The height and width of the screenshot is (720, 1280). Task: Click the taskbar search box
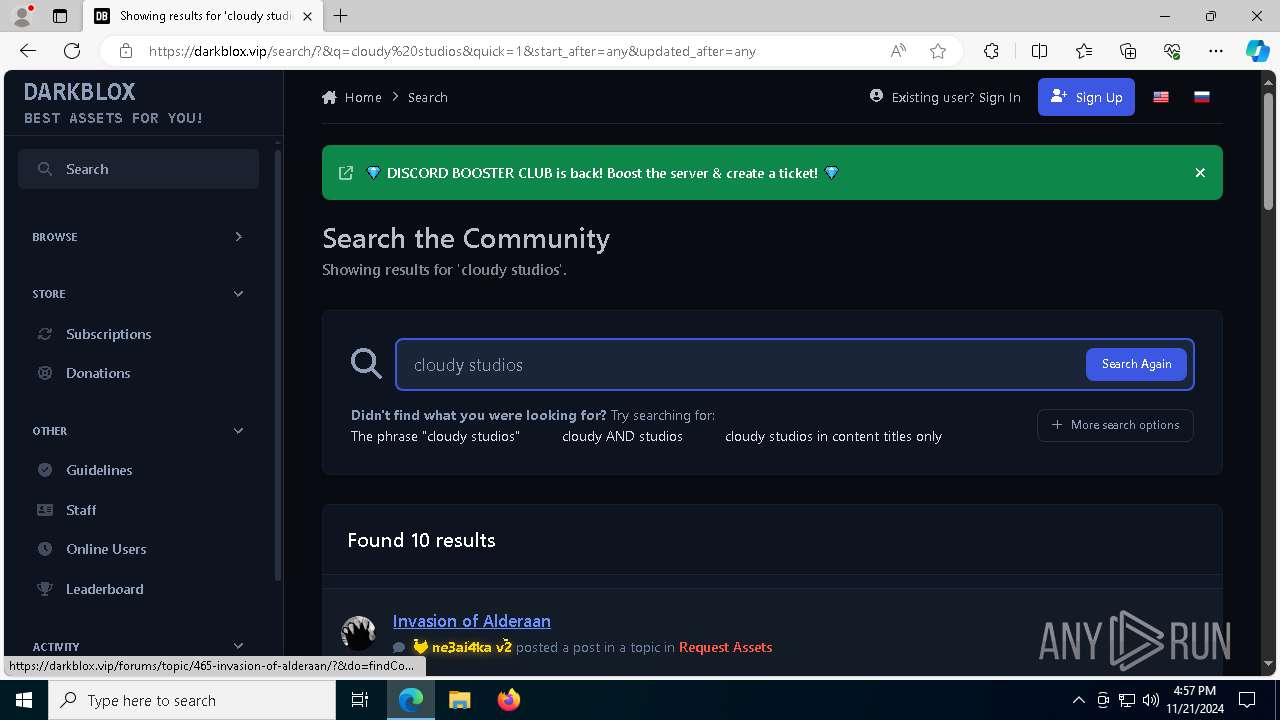[x=192, y=700]
